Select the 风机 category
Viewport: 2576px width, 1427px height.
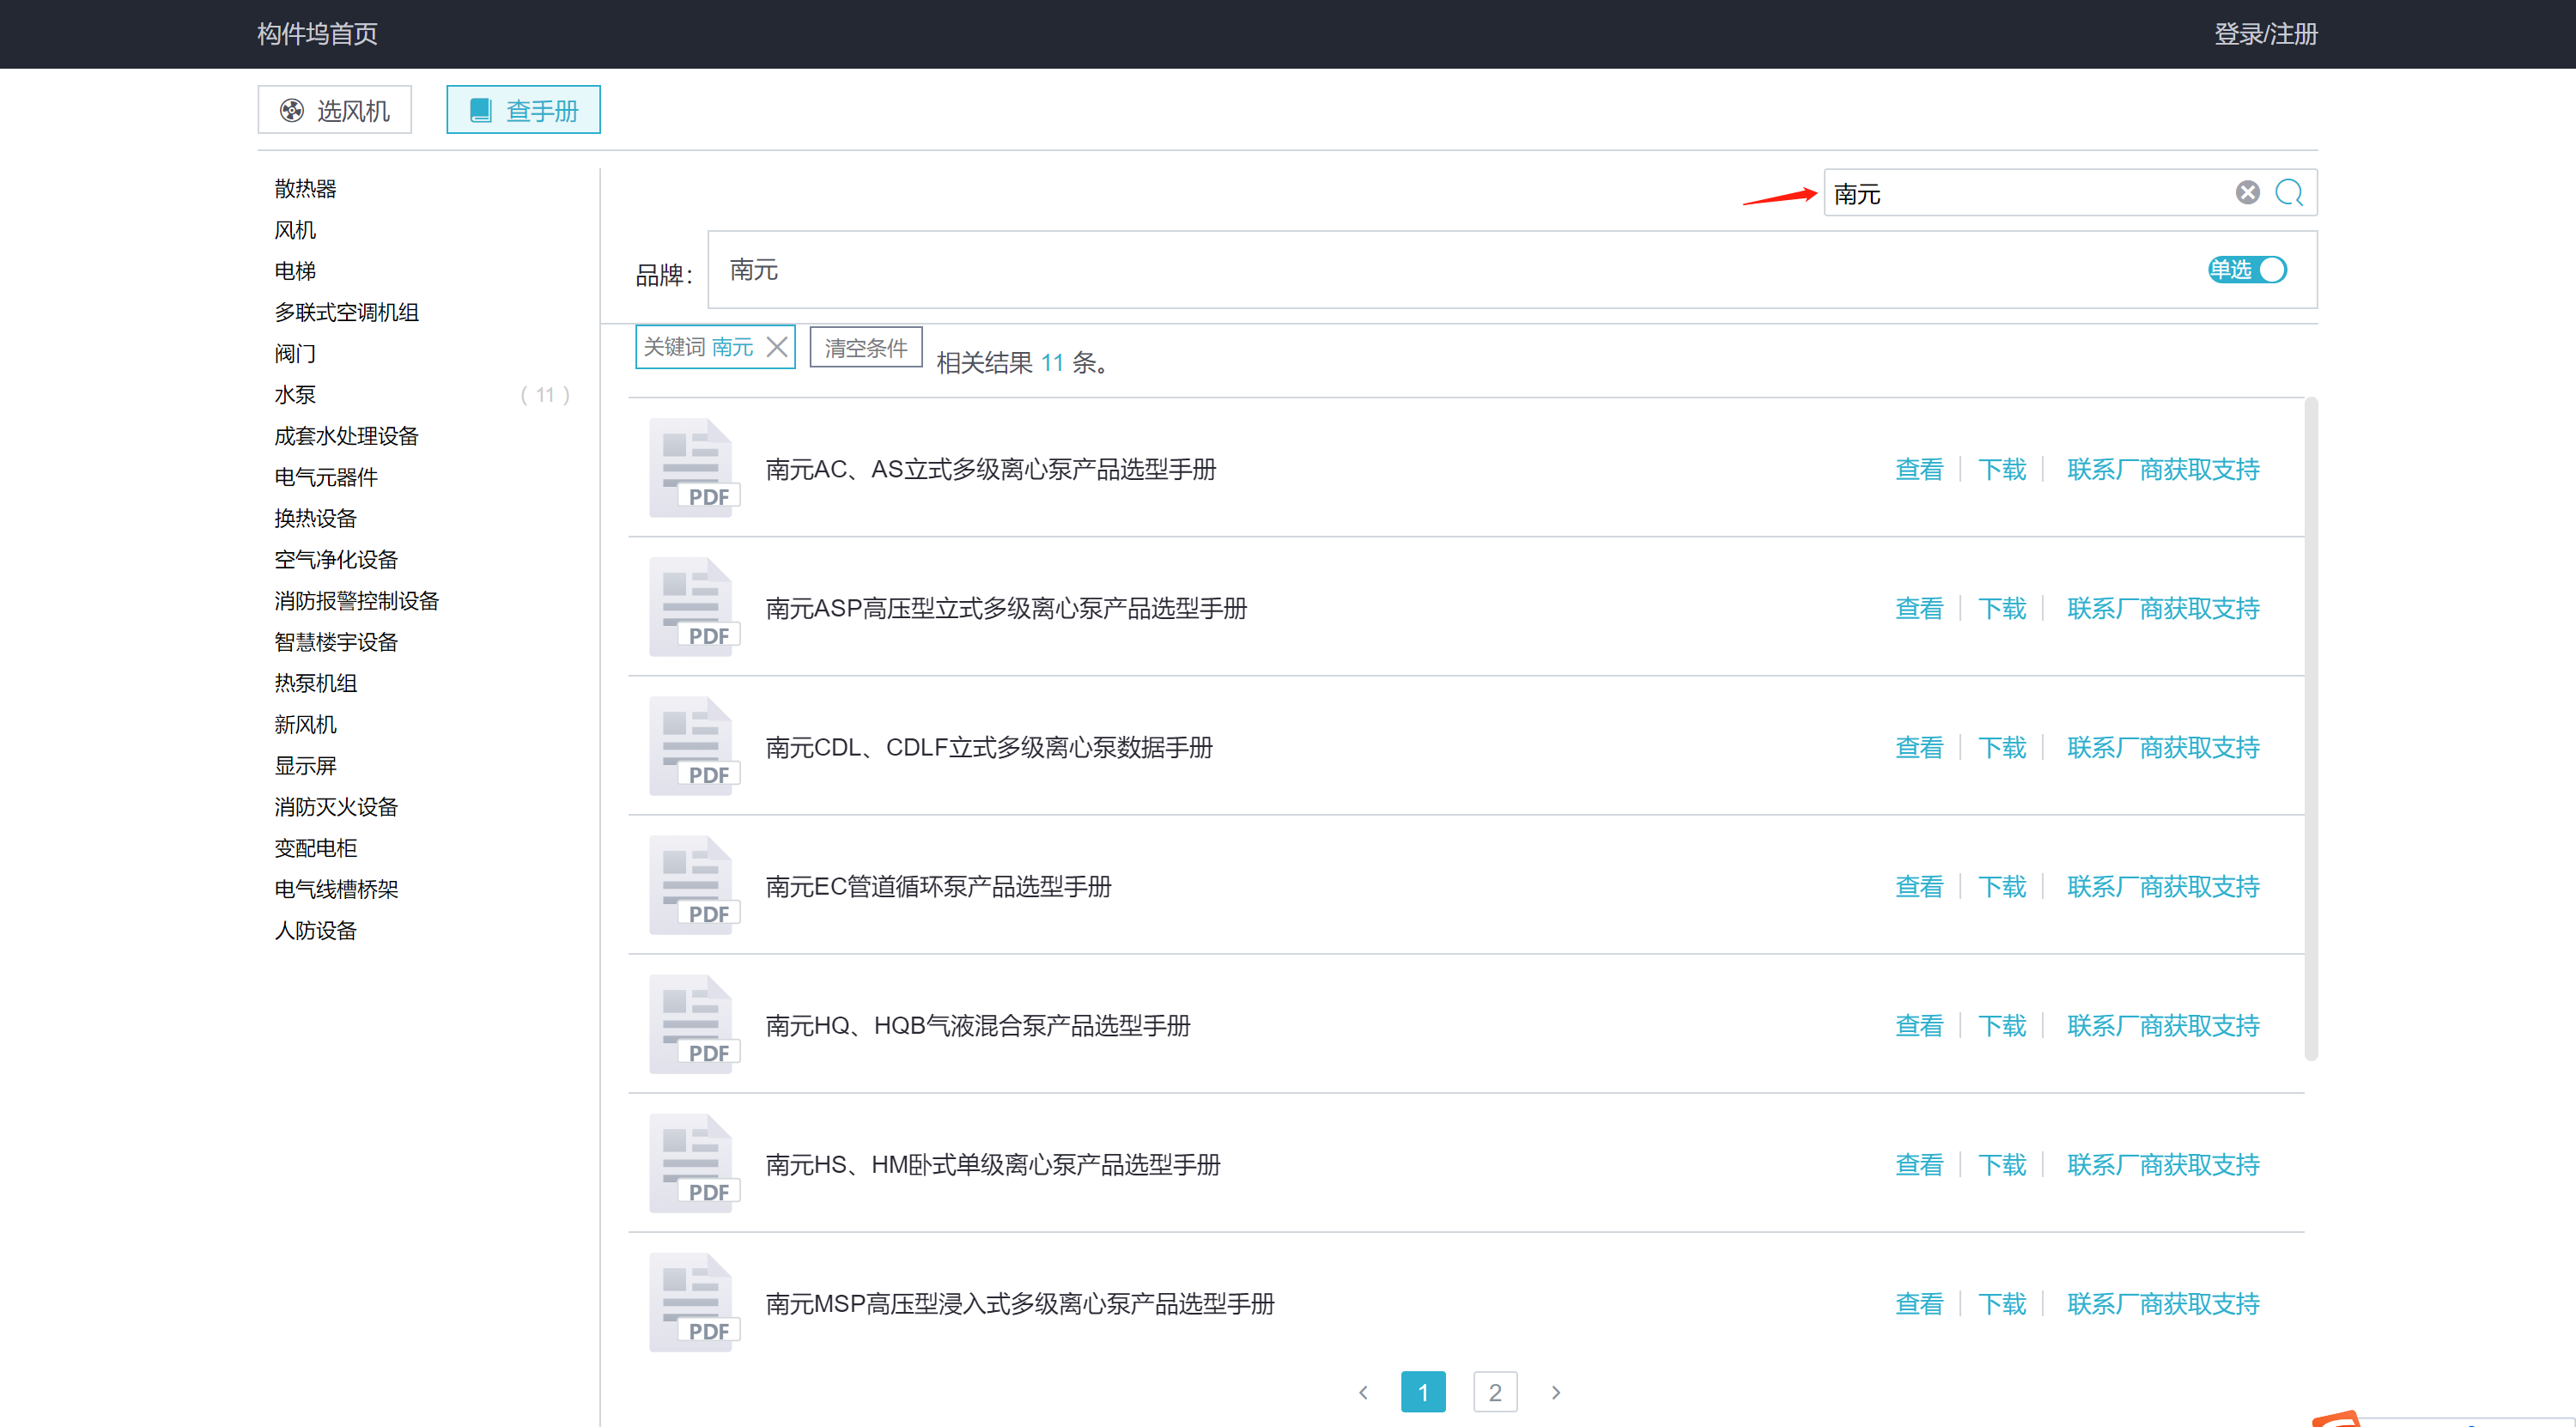pos(295,229)
